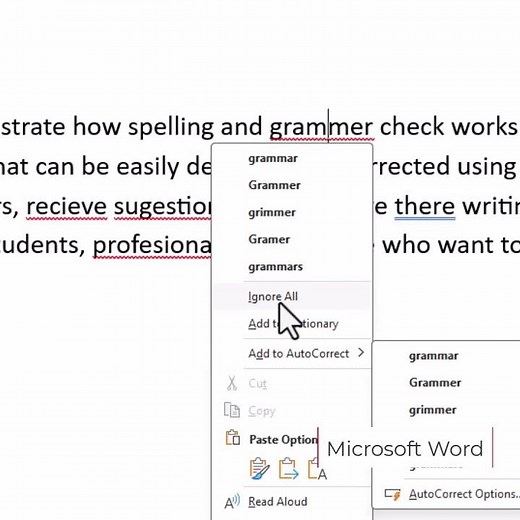
Task: Click the word 'spelling' in the document
Action: click(171, 128)
